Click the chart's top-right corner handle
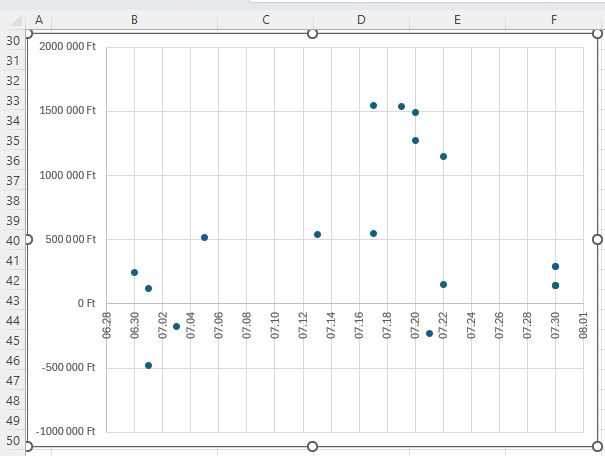This screenshot has height=456, width=605. (598, 33)
